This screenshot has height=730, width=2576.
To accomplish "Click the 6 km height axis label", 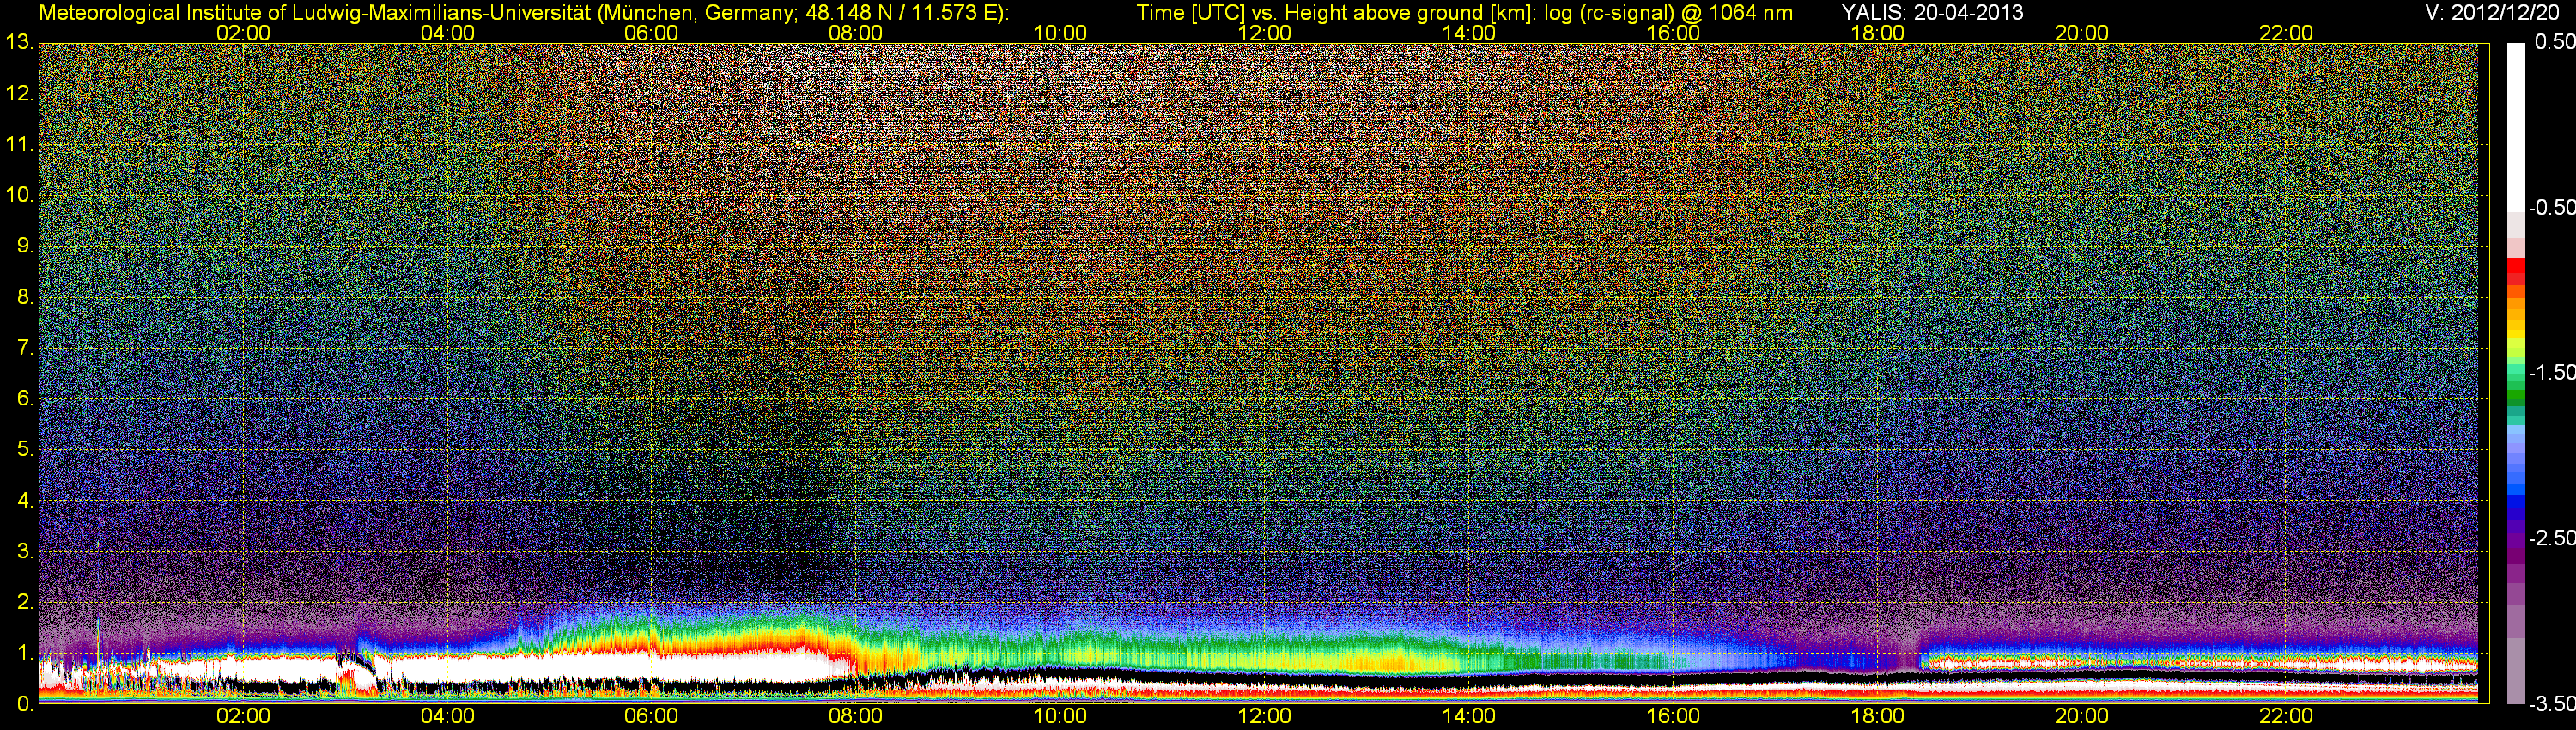I will [x=24, y=398].
